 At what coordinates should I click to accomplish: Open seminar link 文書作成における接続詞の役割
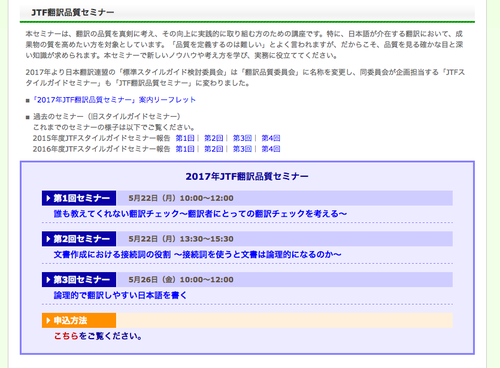point(197,254)
